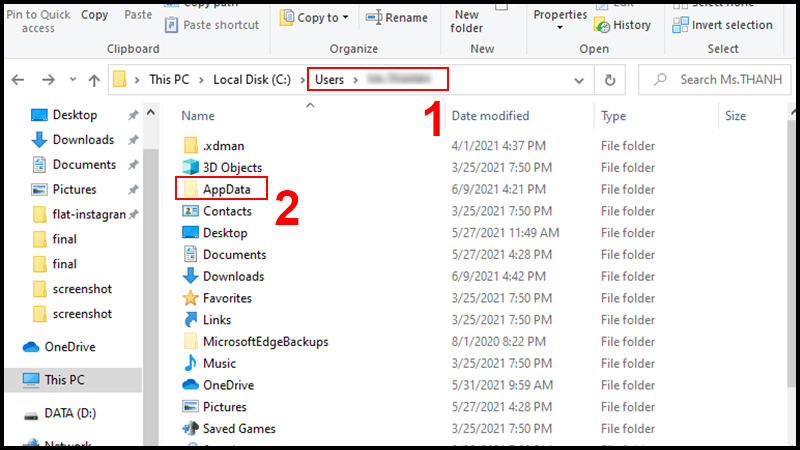This screenshot has width=800, height=450.
Task: Click the Forward navigation arrow
Action: 48,80
